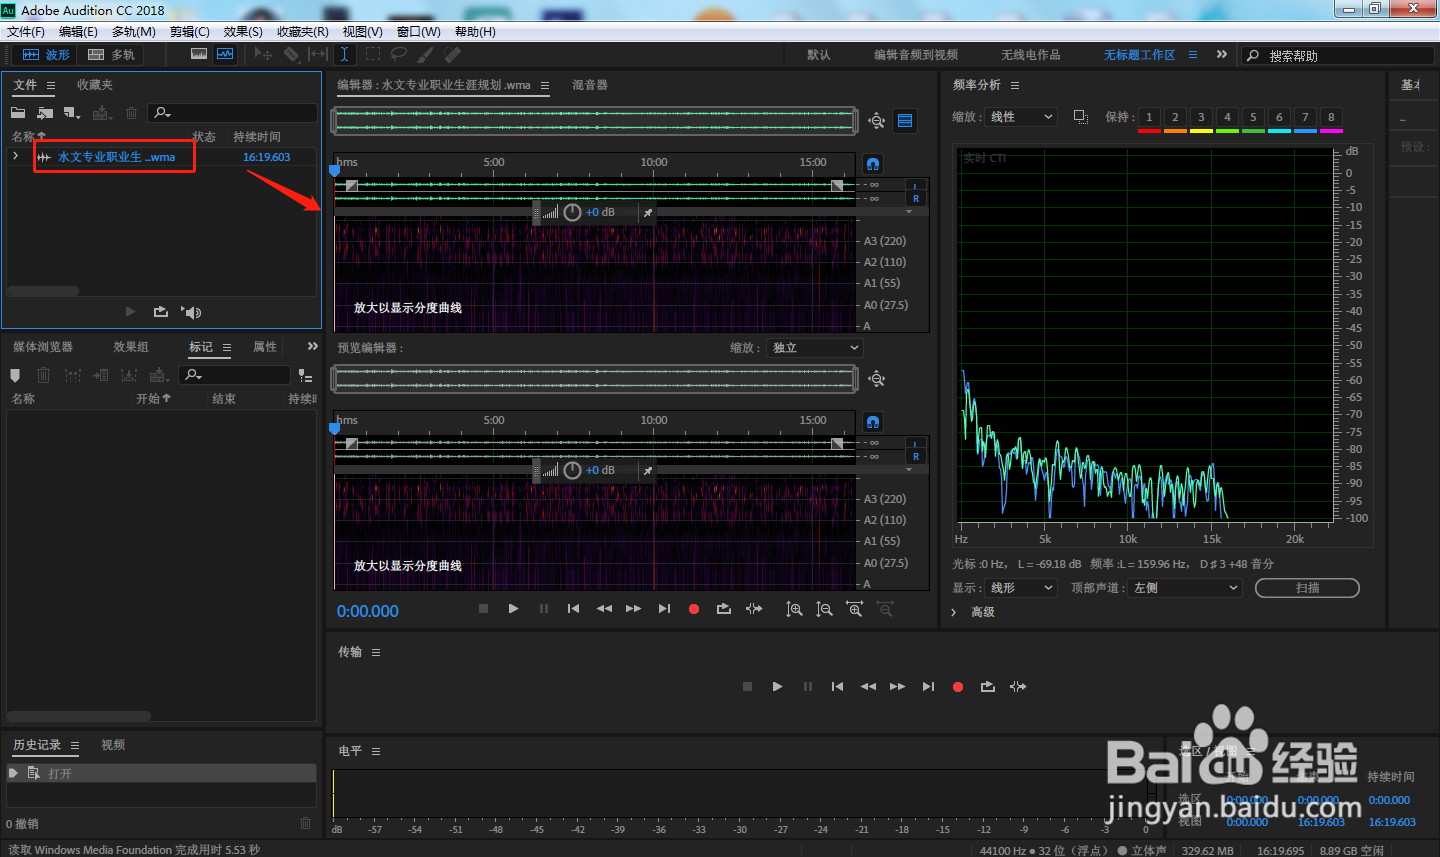Toggle the pin icon on the upper volume HUD

coord(648,213)
